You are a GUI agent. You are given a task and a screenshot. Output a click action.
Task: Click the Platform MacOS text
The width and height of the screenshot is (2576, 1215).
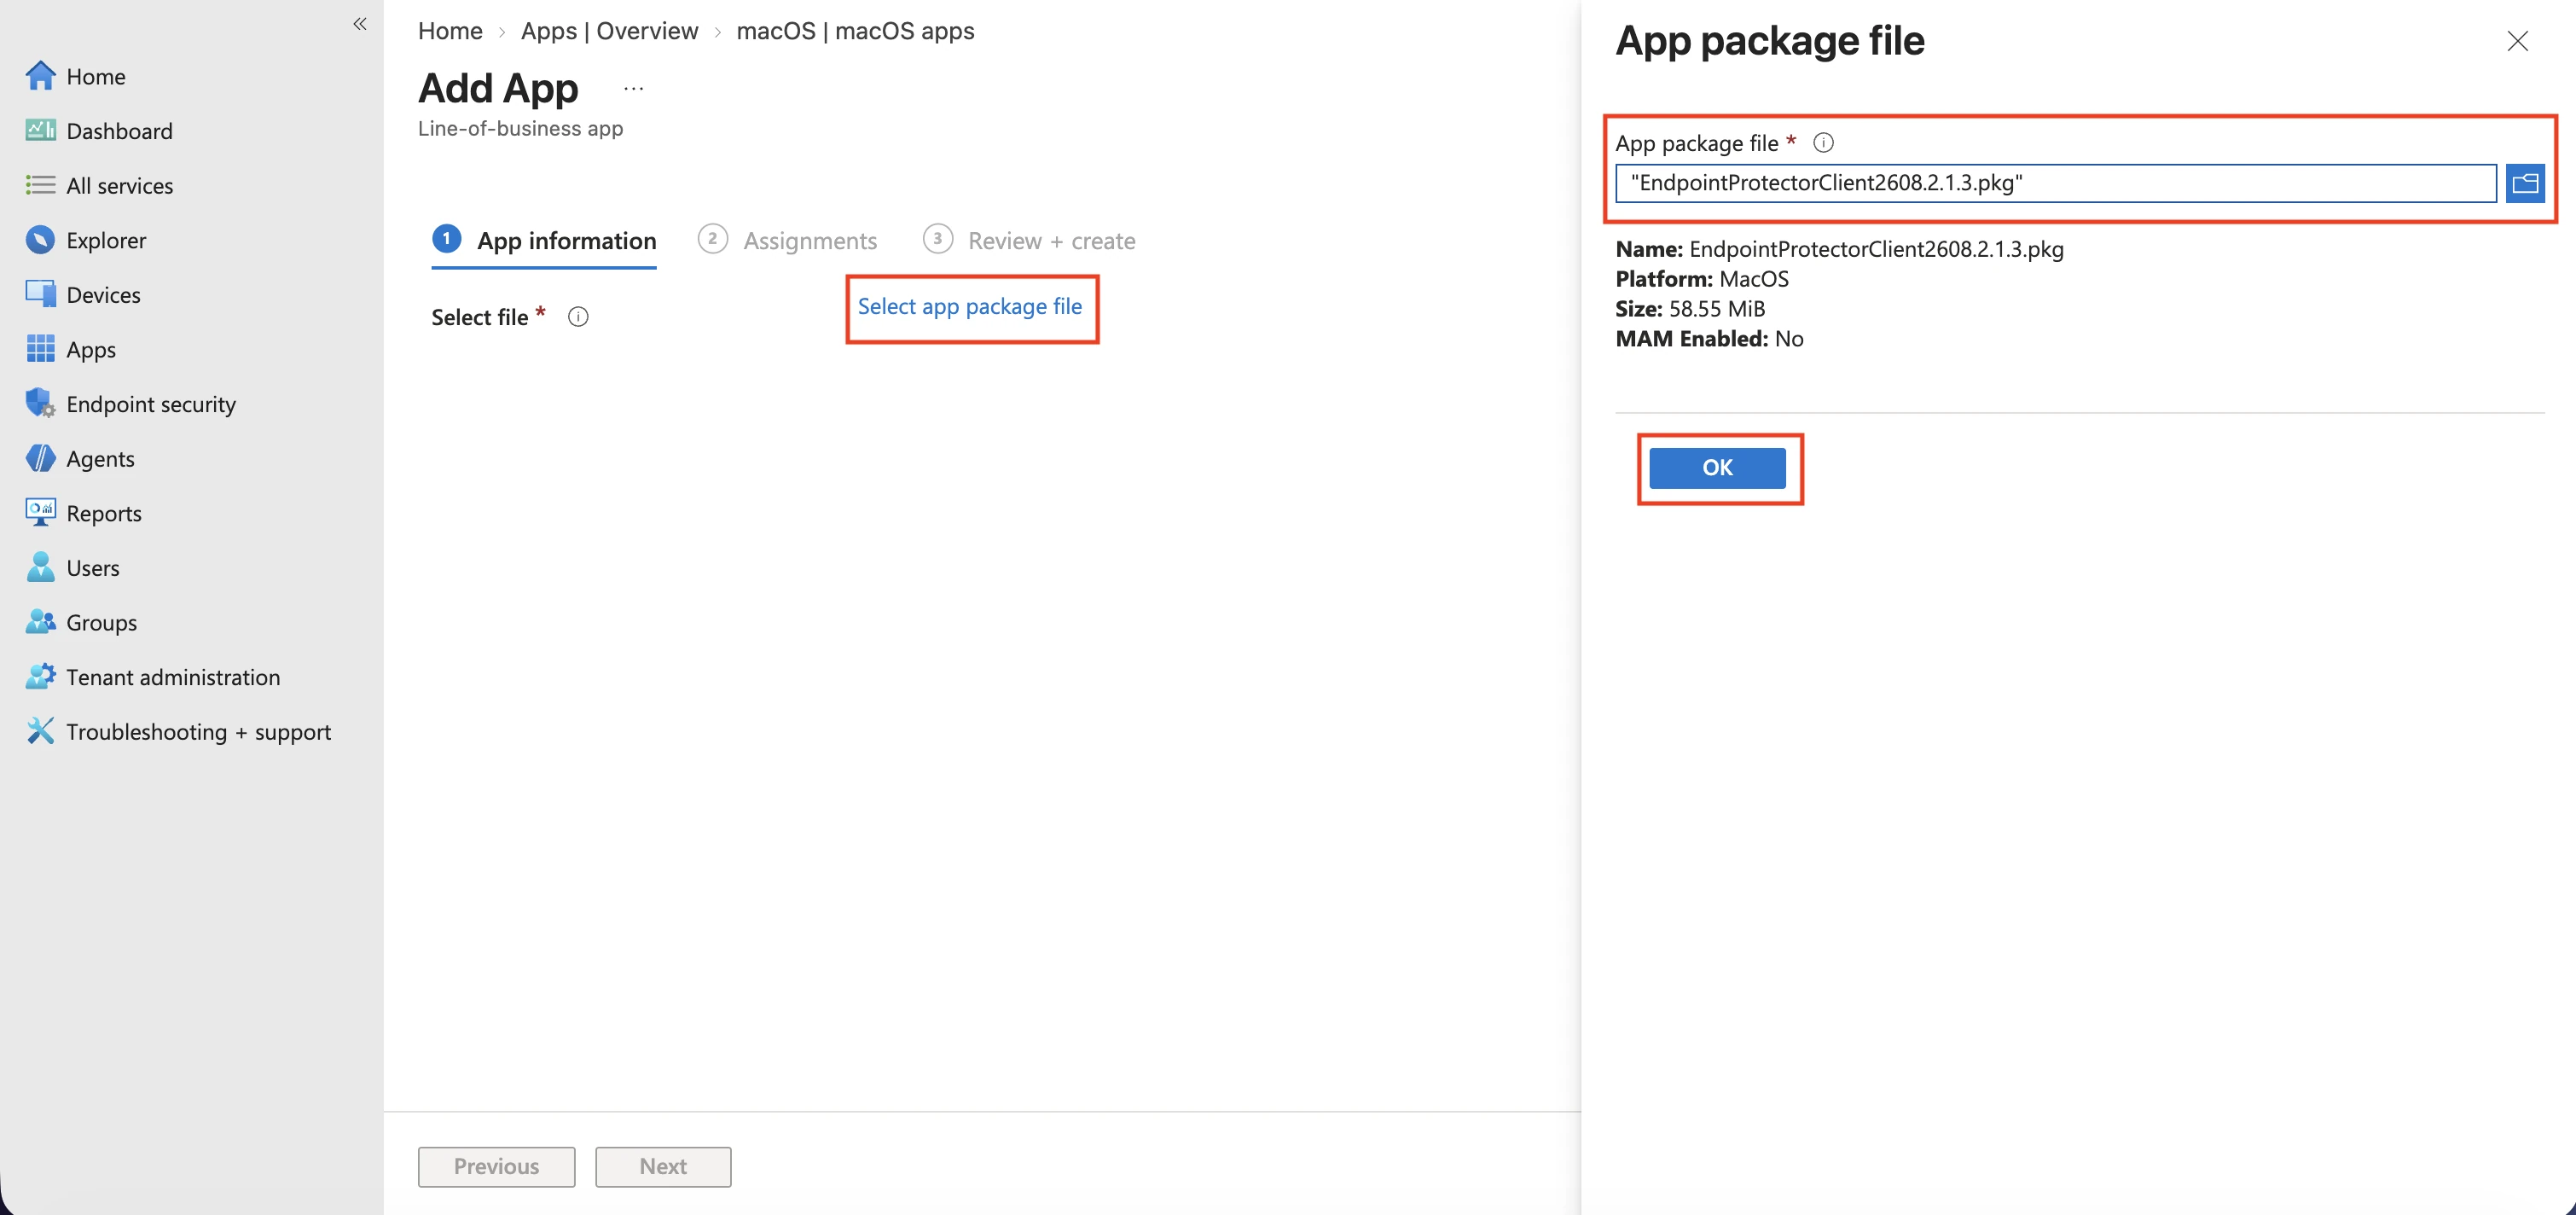[1702, 279]
